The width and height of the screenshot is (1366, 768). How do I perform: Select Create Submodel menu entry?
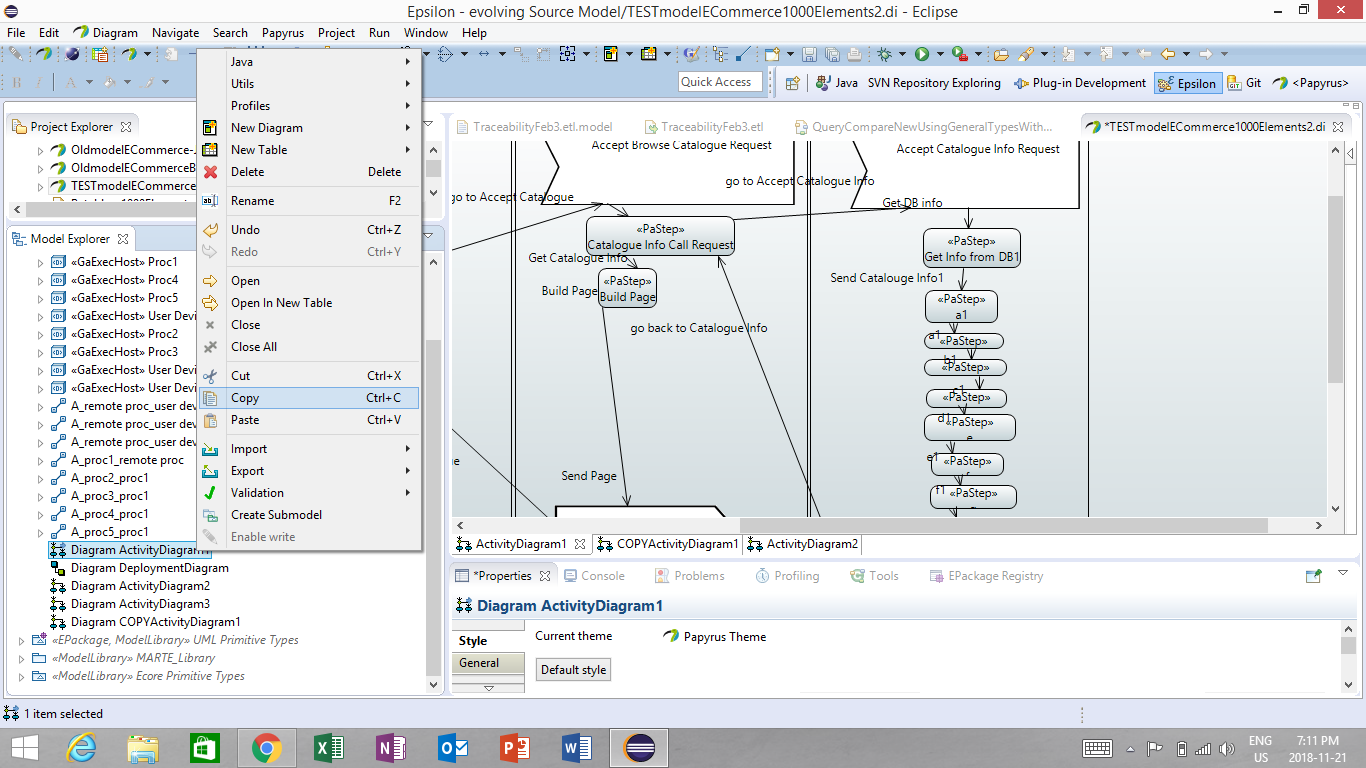[309, 515]
